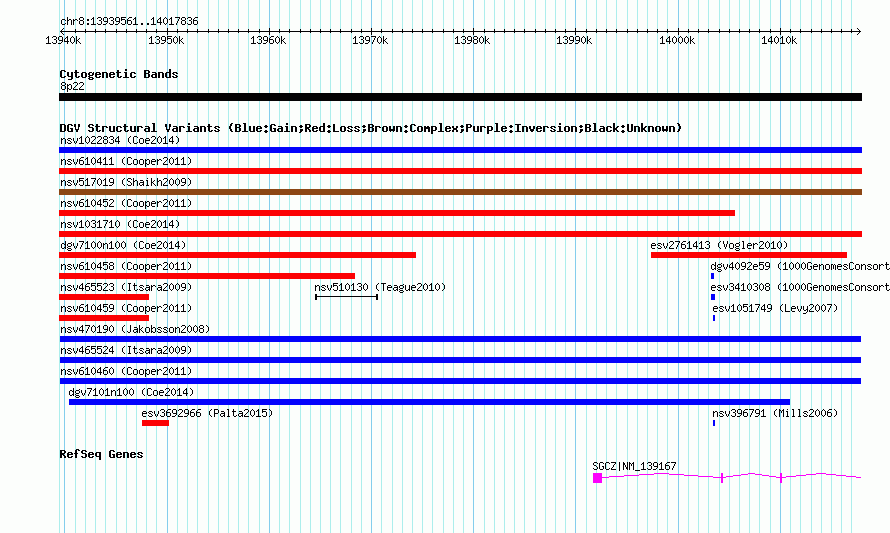Click the 13960k ruler tick label
This screenshot has width=890, height=533.
pyautogui.click(x=268, y=41)
